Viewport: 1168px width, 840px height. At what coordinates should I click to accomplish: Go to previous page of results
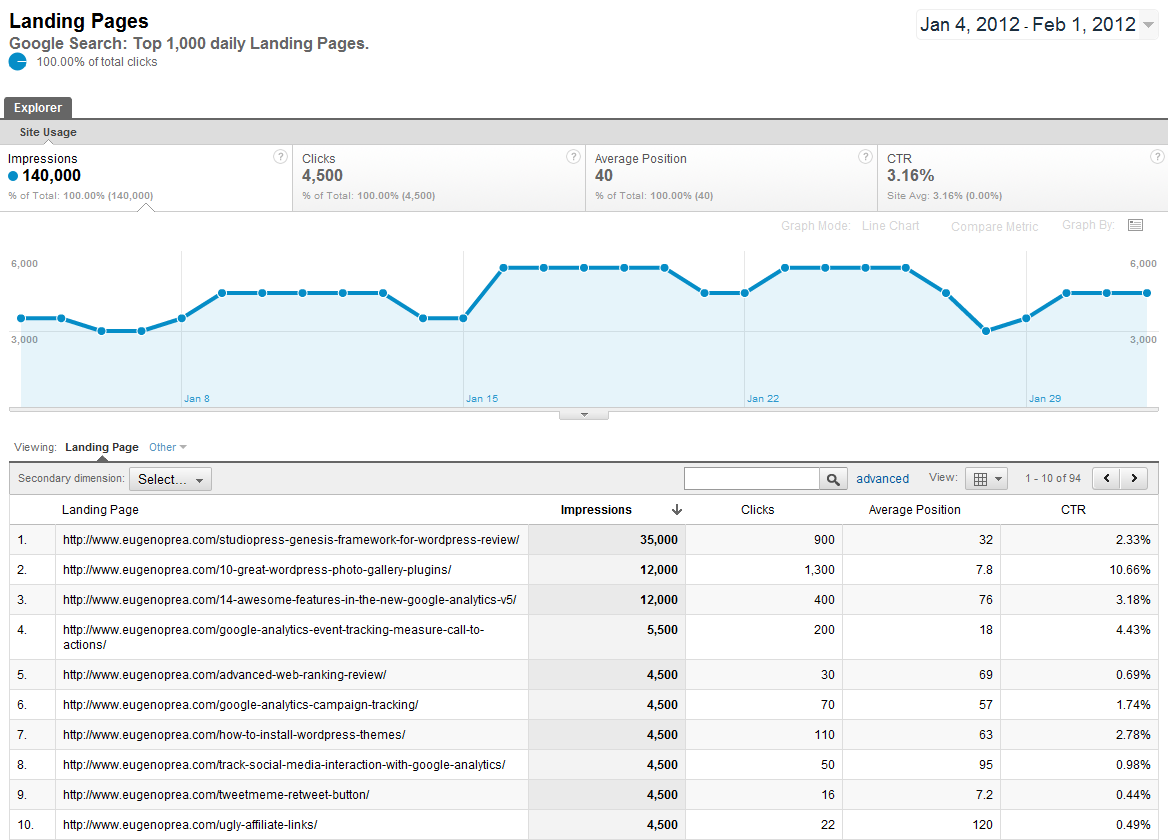click(1106, 479)
